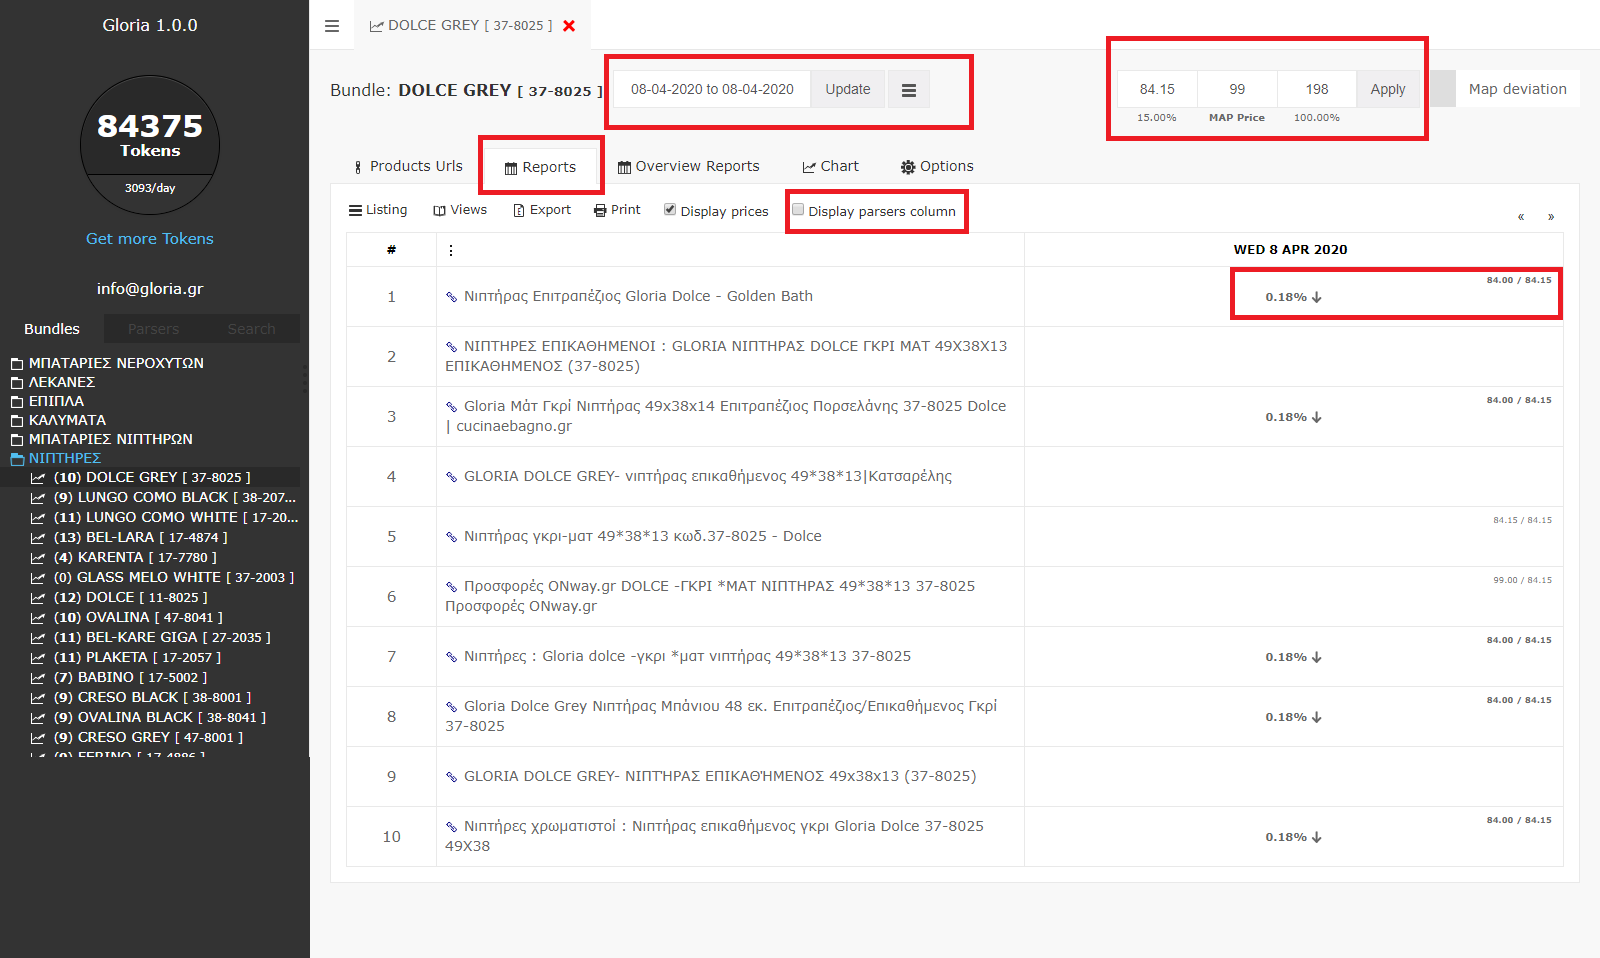Open the date range options menu icon

908,90
